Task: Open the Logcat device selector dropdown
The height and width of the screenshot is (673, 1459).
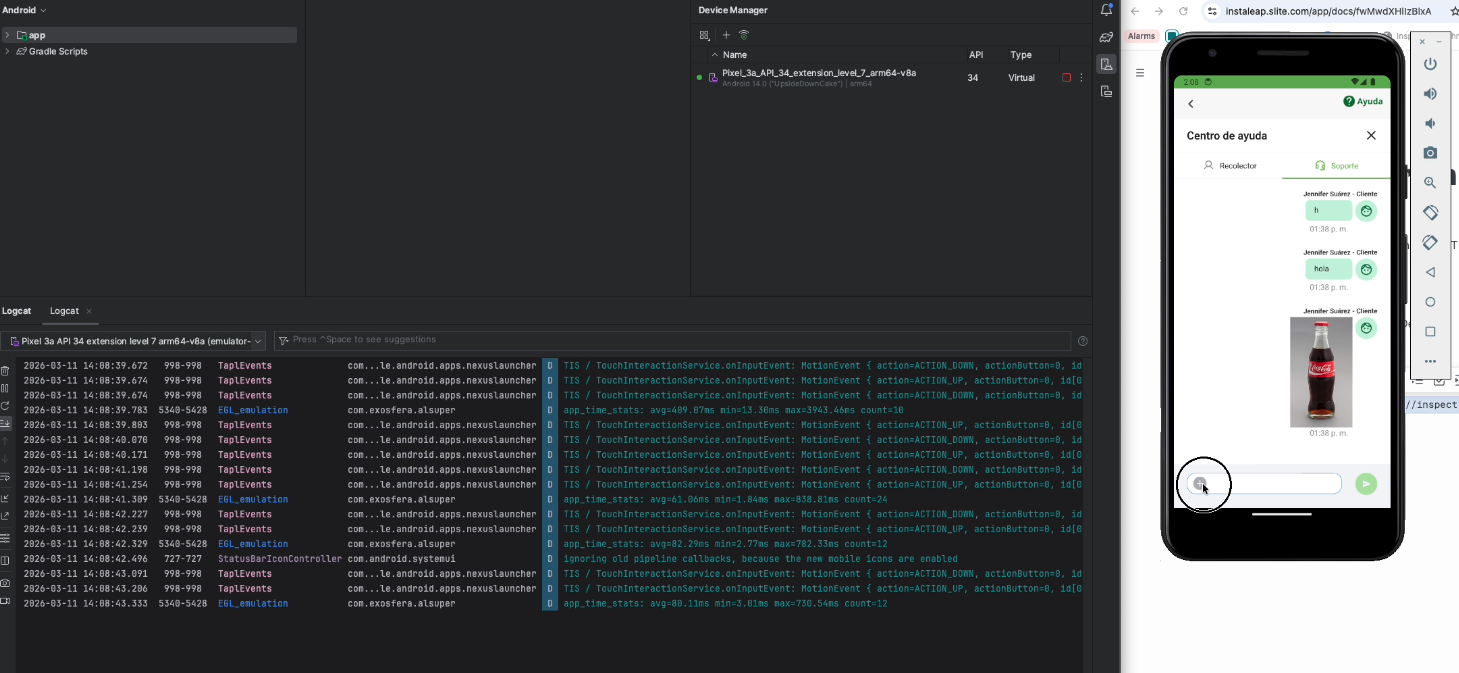Action: coord(133,341)
